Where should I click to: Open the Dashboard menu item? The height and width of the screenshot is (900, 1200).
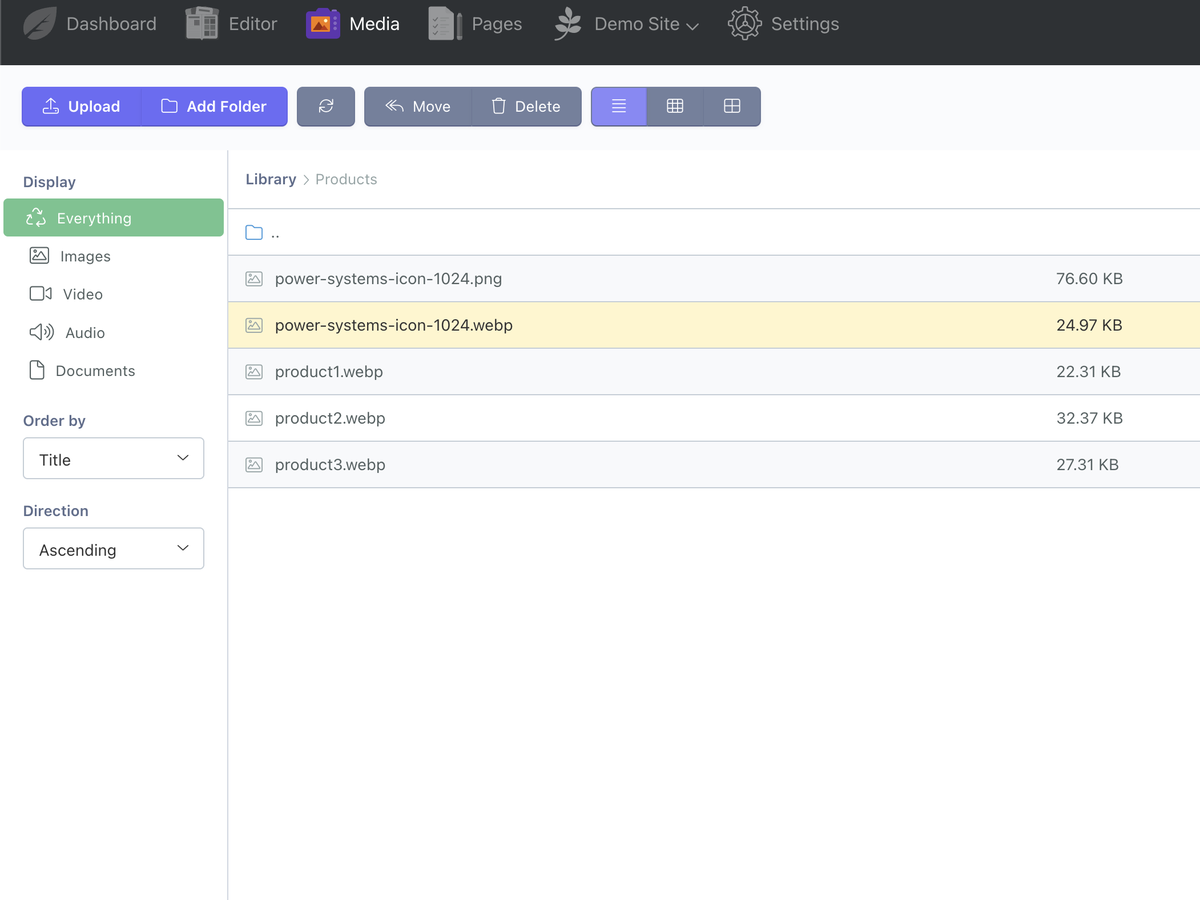pyautogui.click(x=111, y=24)
